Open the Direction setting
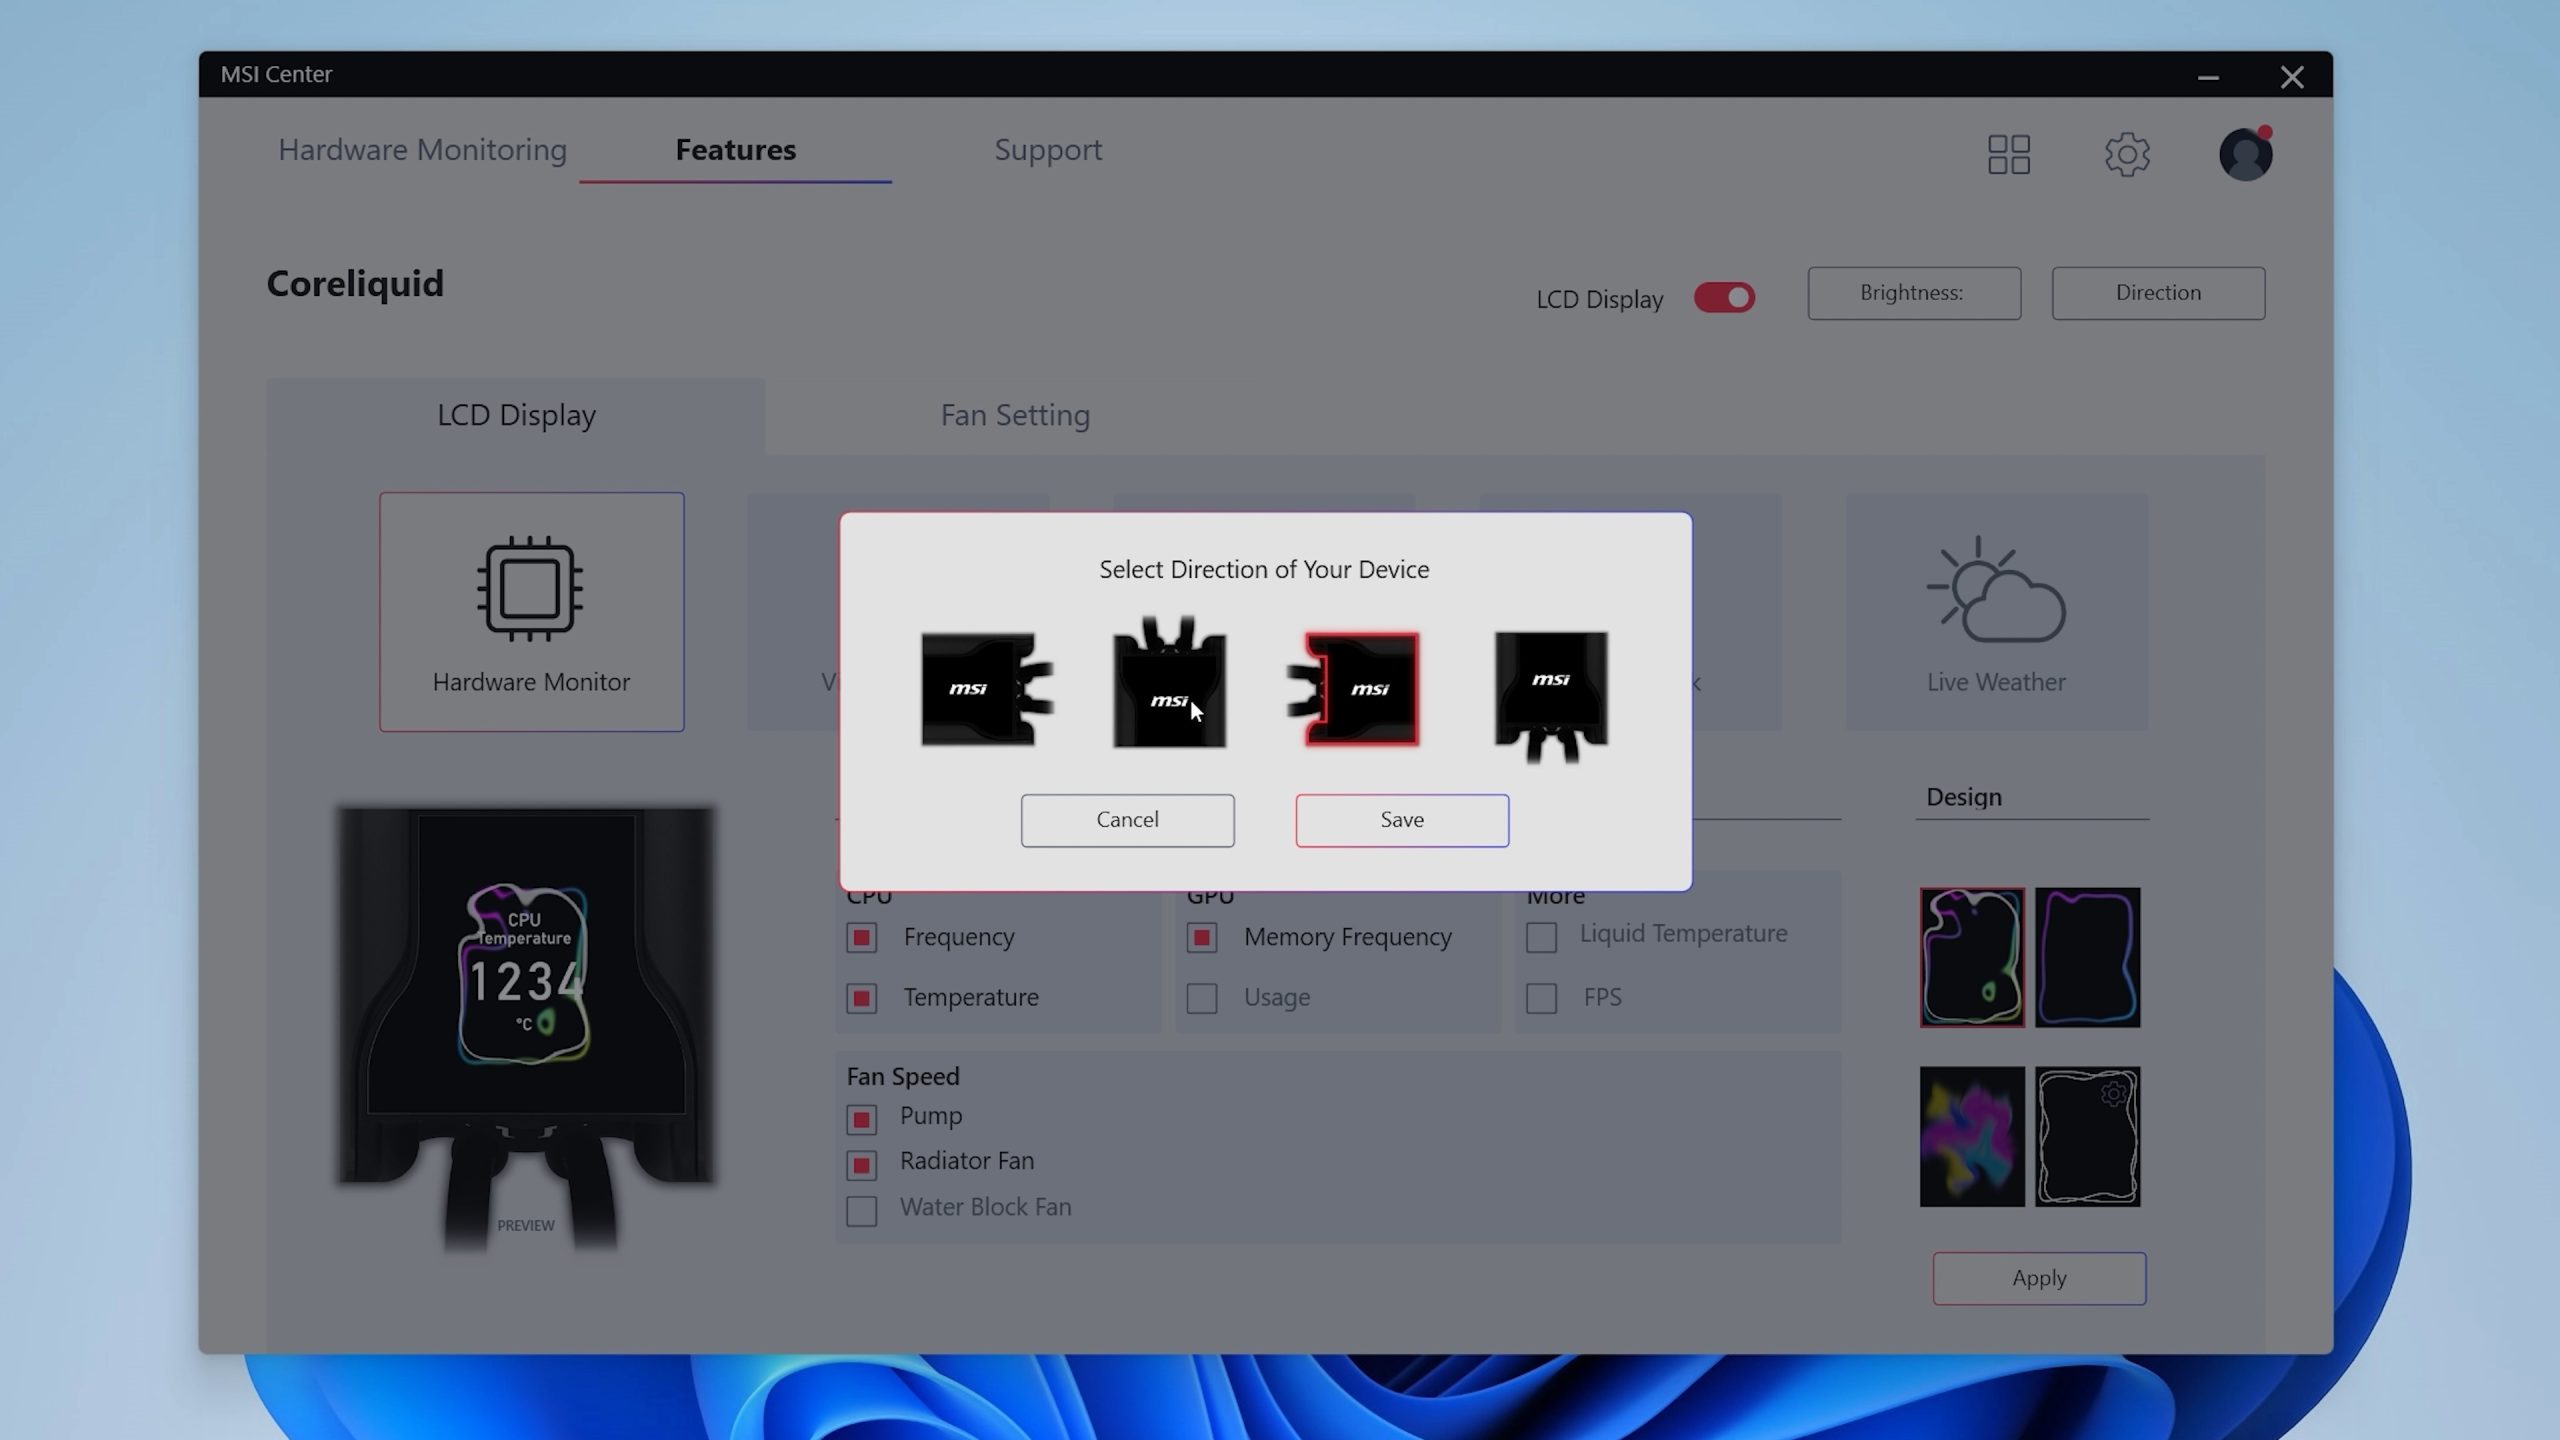 [2158, 293]
